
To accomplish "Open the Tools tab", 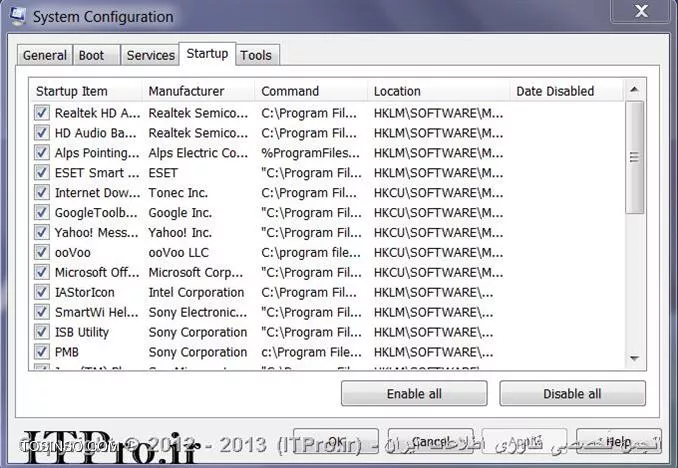I will (x=256, y=55).
